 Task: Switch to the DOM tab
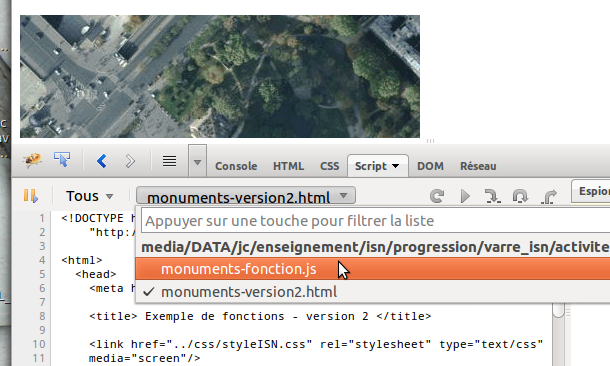pyautogui.click(x=430, y=166)
